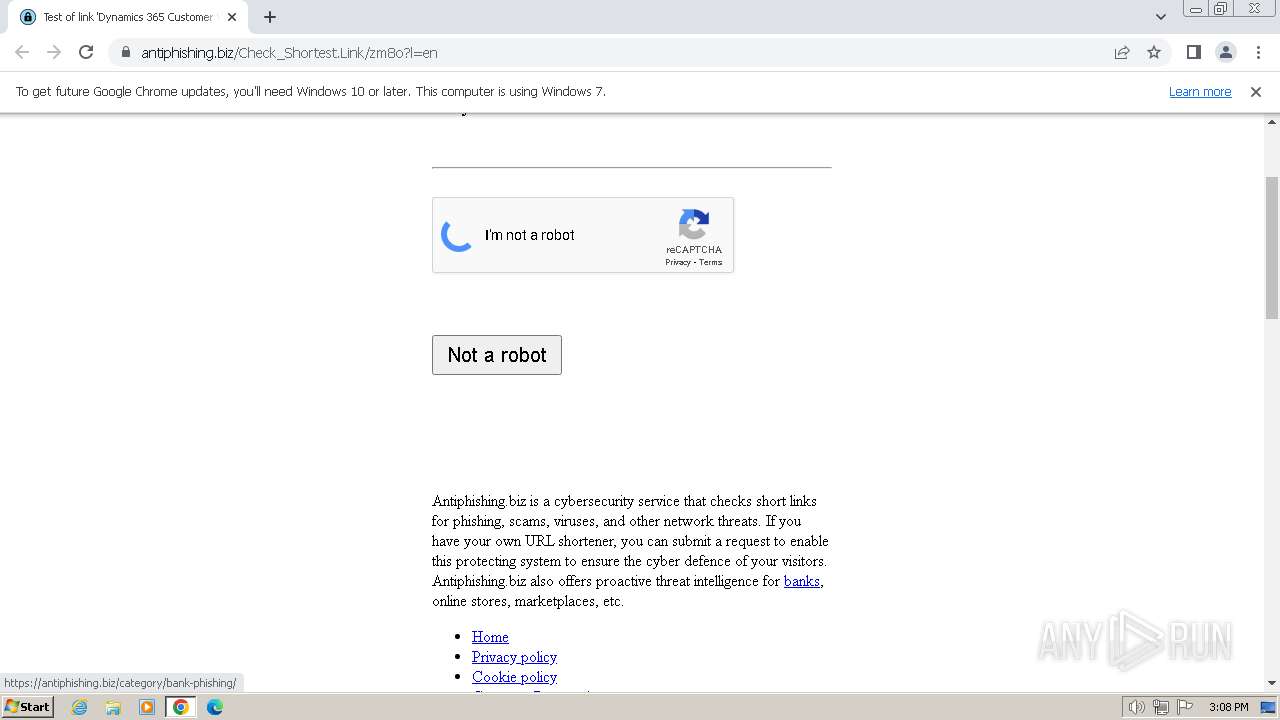Screen dimensions: 1280x720
Task: Expand the tab search chevron
Action: pyautogui.click(x=1160, y=17)
